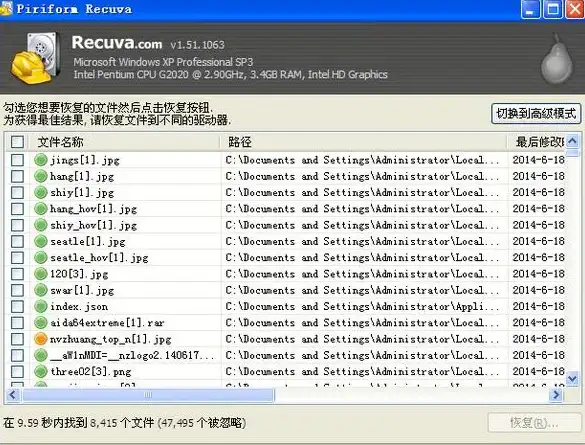Screen dimensions: 585x445
Task: Click the green status dot for hang_hov[1].jpg
Action: coord(41,209)
